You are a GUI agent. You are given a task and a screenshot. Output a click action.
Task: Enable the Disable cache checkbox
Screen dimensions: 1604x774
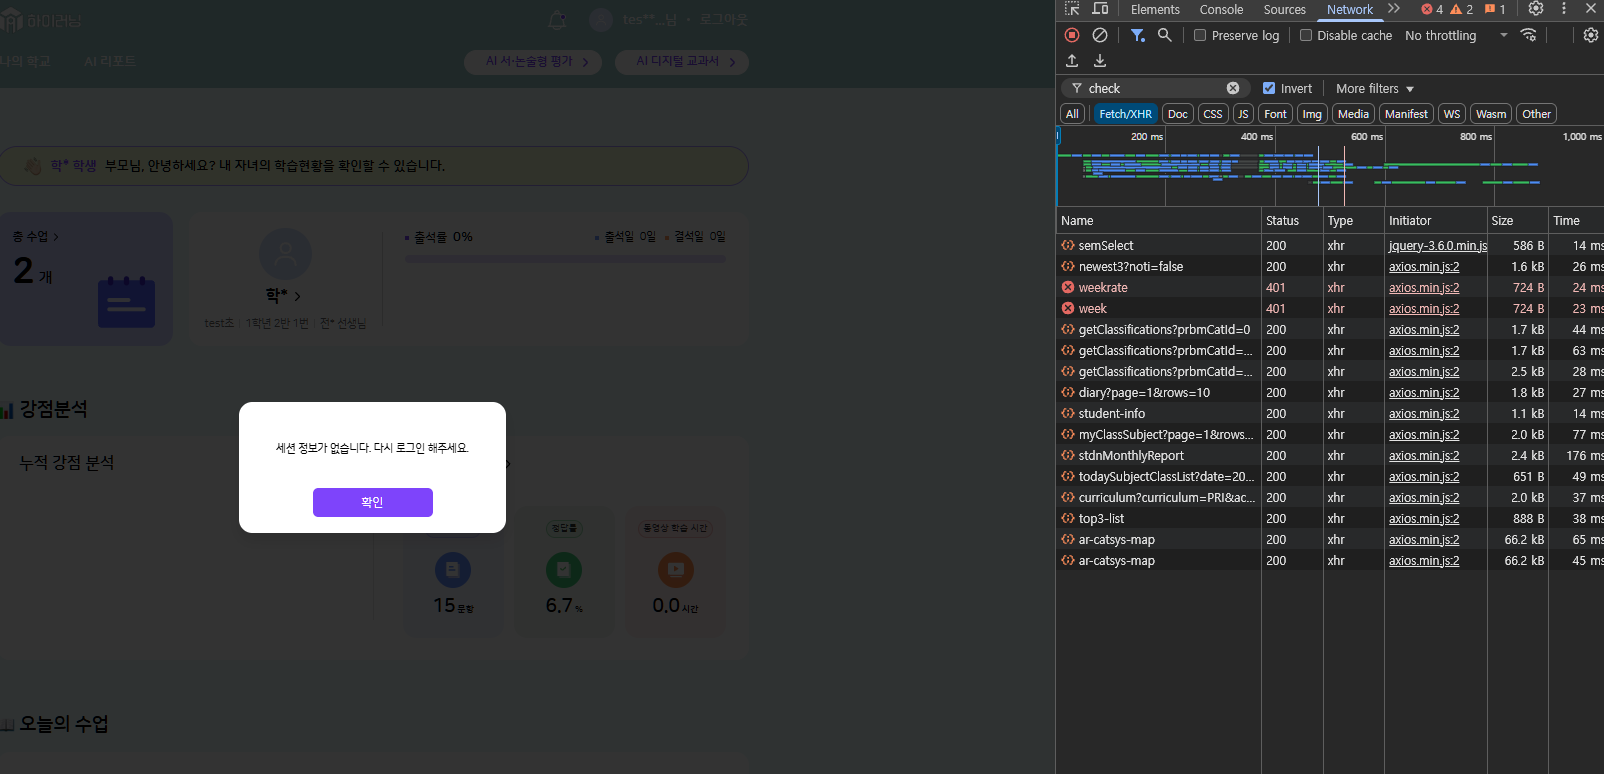coord(1306,35)
